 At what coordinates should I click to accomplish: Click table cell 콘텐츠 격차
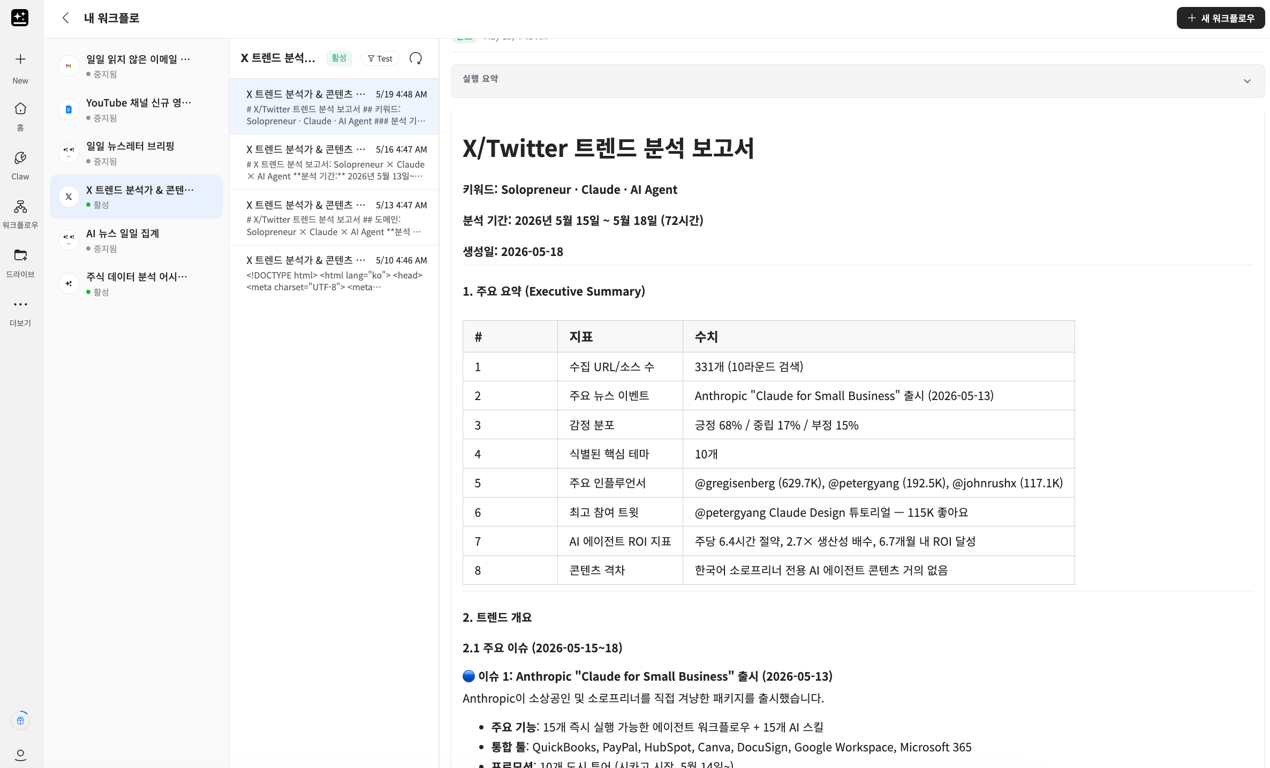click(x=620, y=570)
